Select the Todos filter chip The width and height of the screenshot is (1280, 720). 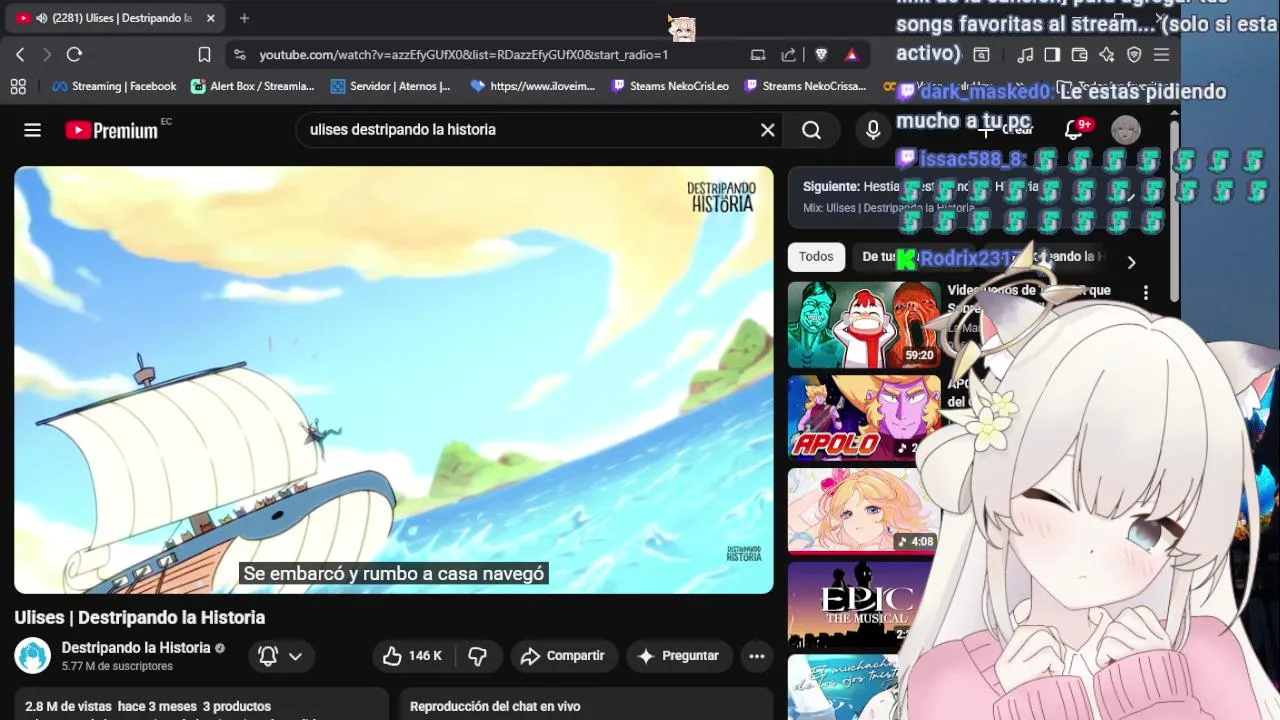pyautogui.click(x=816, y=257)
